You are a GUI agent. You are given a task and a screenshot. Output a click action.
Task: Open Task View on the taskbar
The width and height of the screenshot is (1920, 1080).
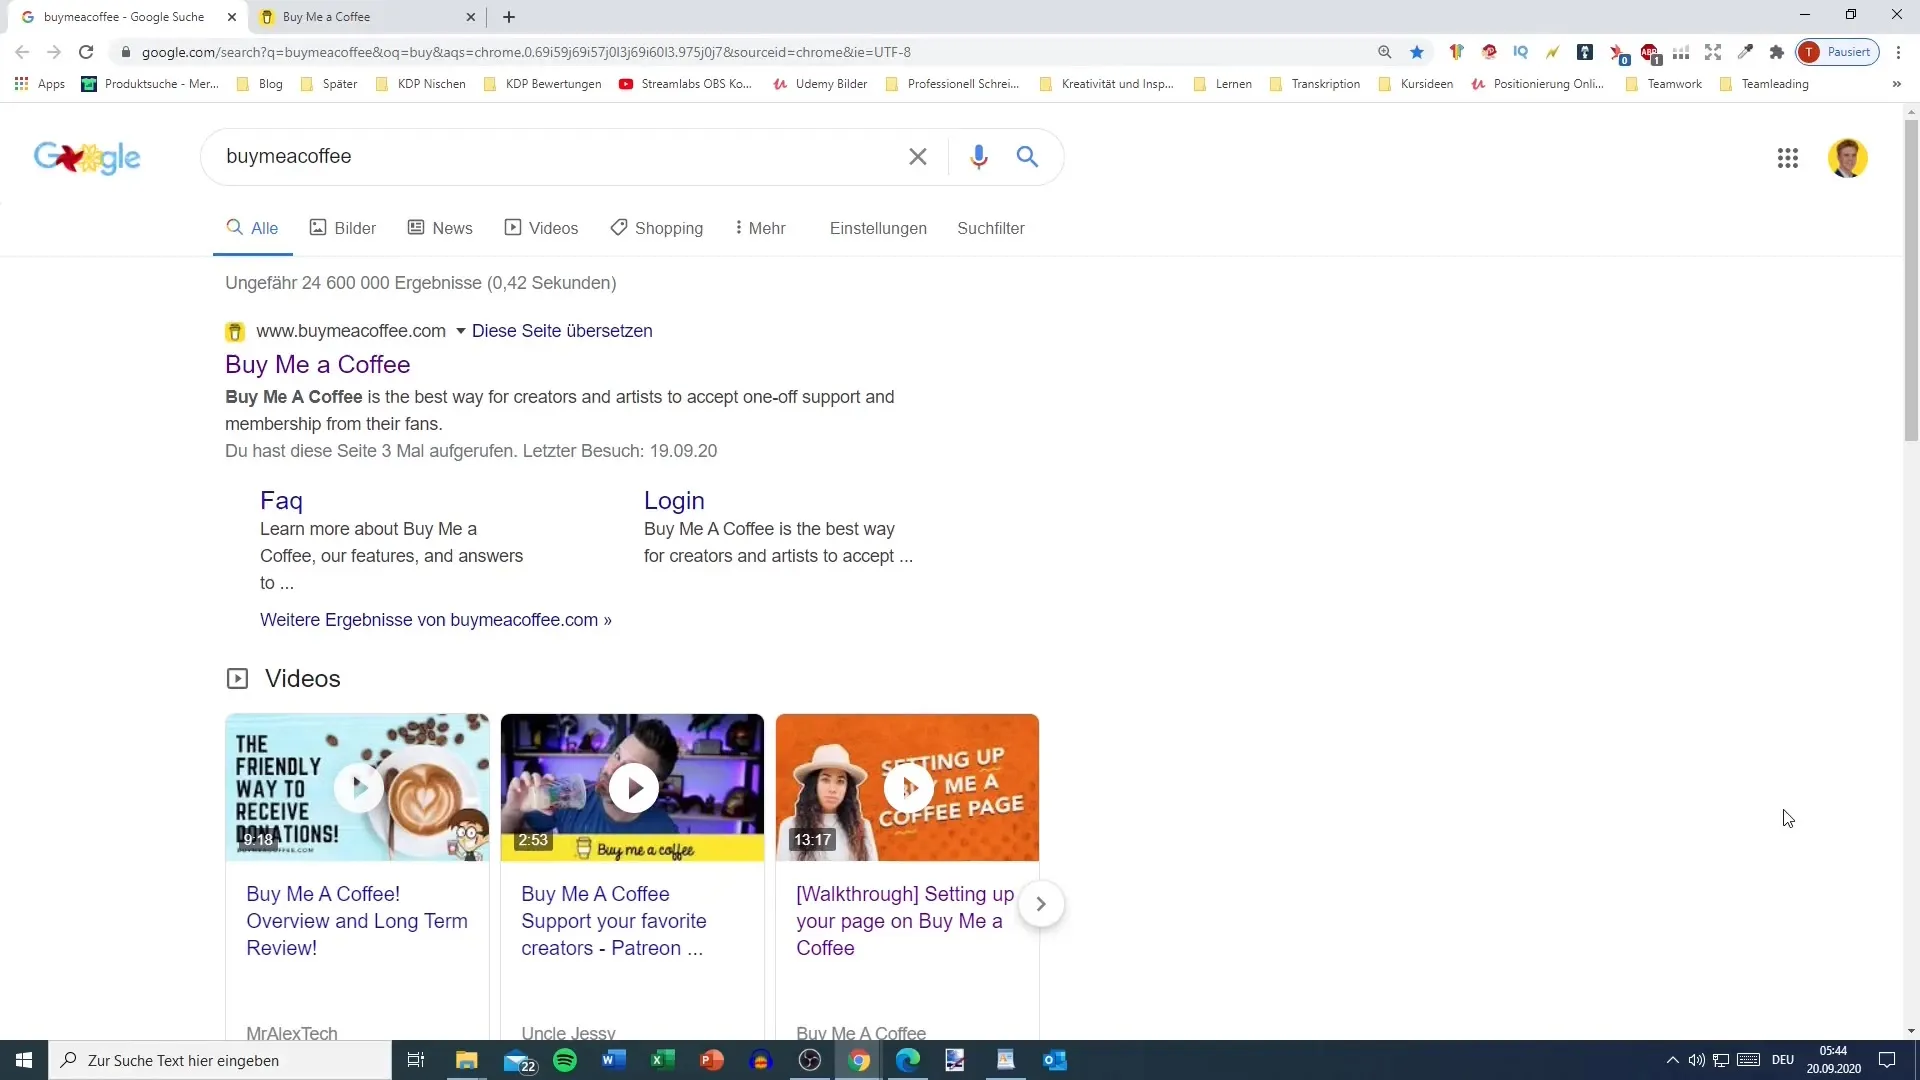(x=416, y=1060)
